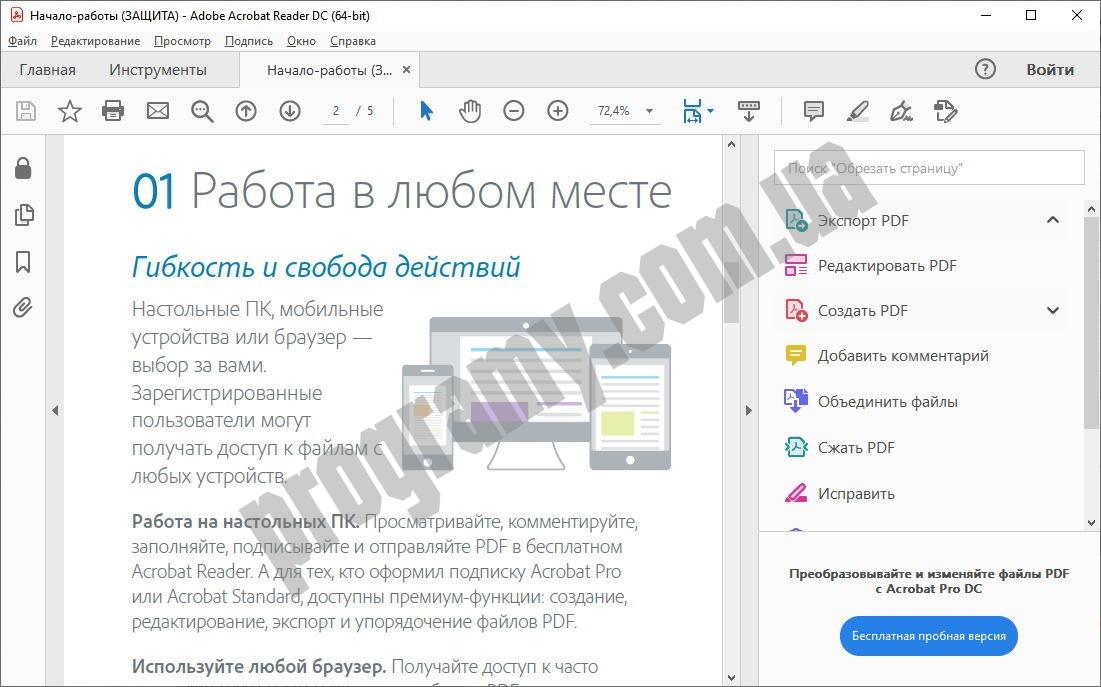Click the Сжать PDF tool icon

click(x=796, y=447)
